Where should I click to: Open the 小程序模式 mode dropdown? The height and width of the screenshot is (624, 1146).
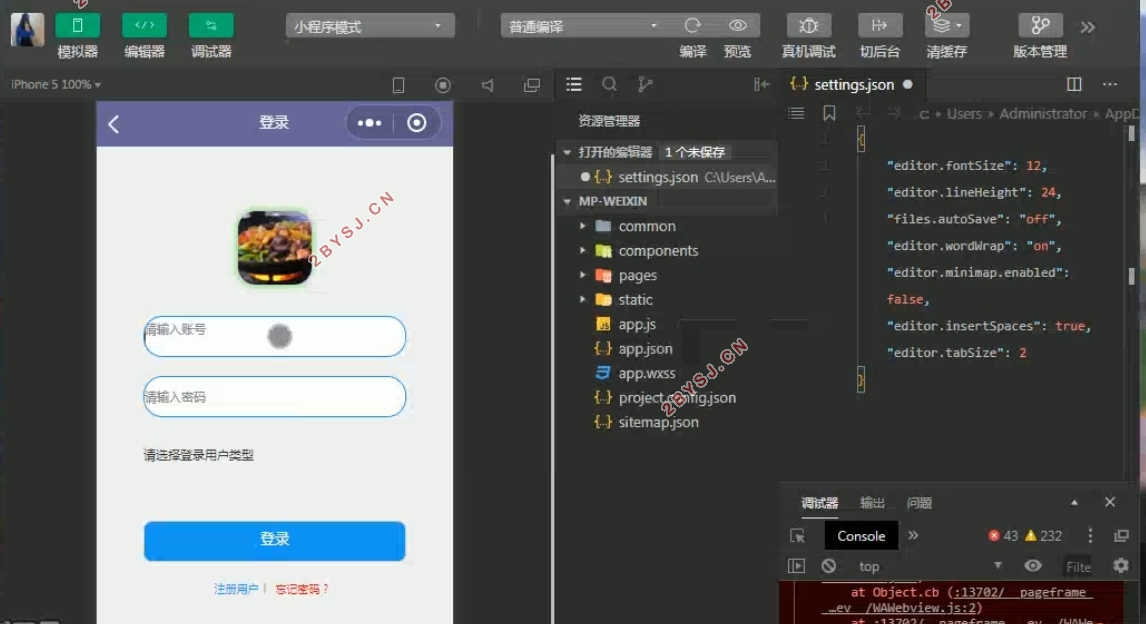click(x=370, y=26)
